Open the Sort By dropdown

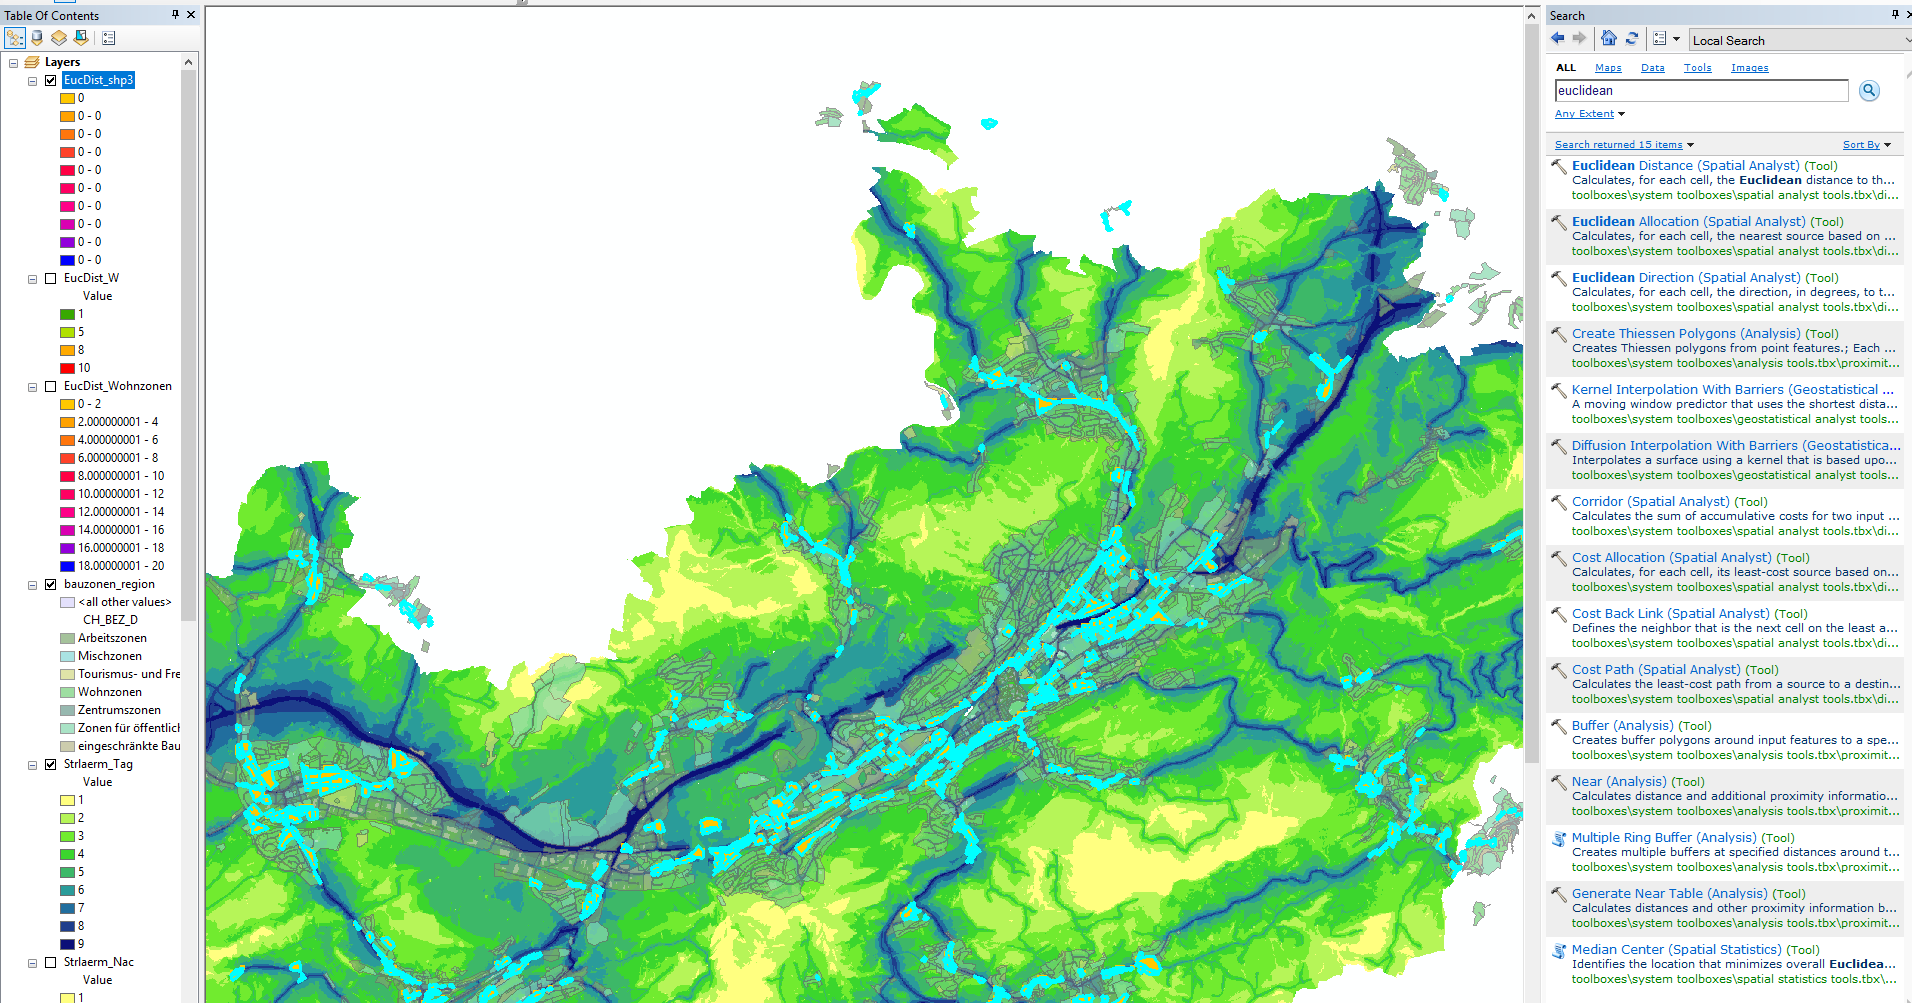(1867, 145)
